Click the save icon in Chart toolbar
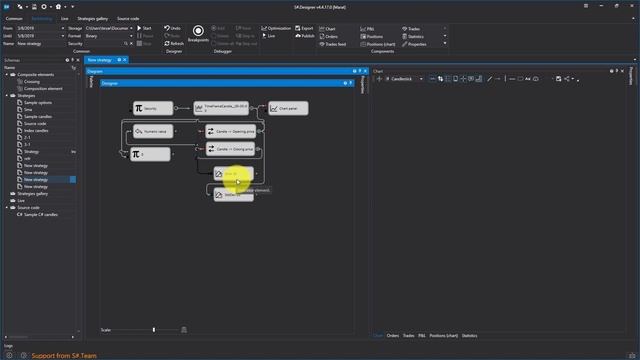 pyautogui.click(x=558, y=79)
